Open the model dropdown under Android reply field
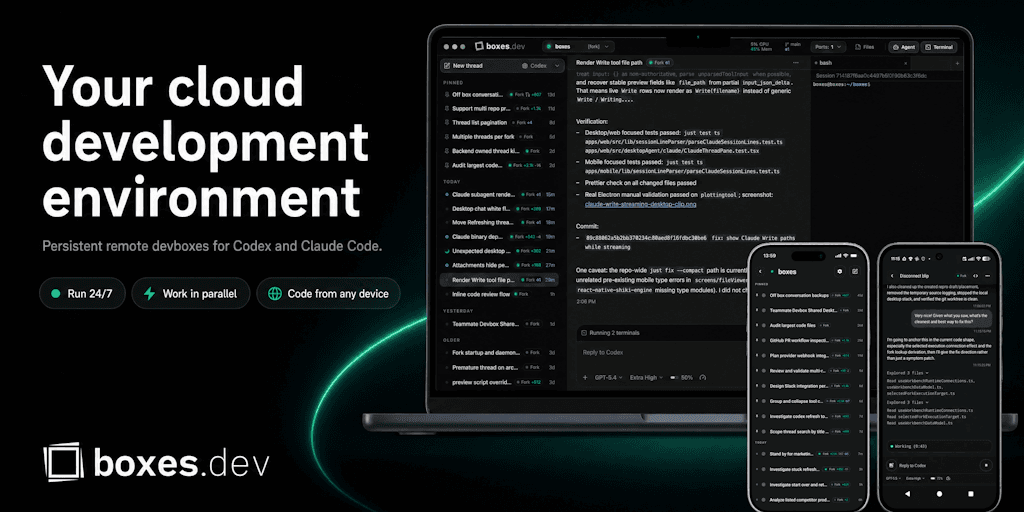The image size is (1024, 512). (x=893, y=479)
